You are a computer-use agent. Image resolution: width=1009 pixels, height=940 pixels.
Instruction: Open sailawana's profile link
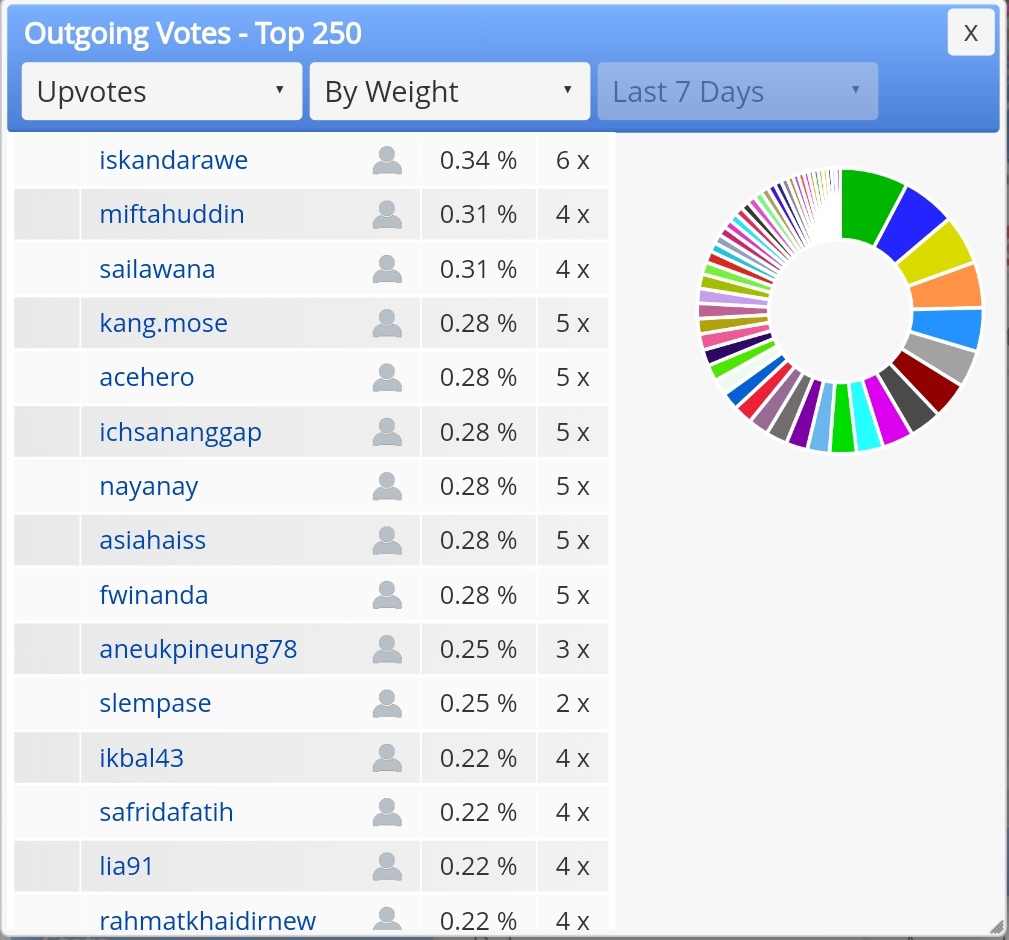tap(157, 269)
